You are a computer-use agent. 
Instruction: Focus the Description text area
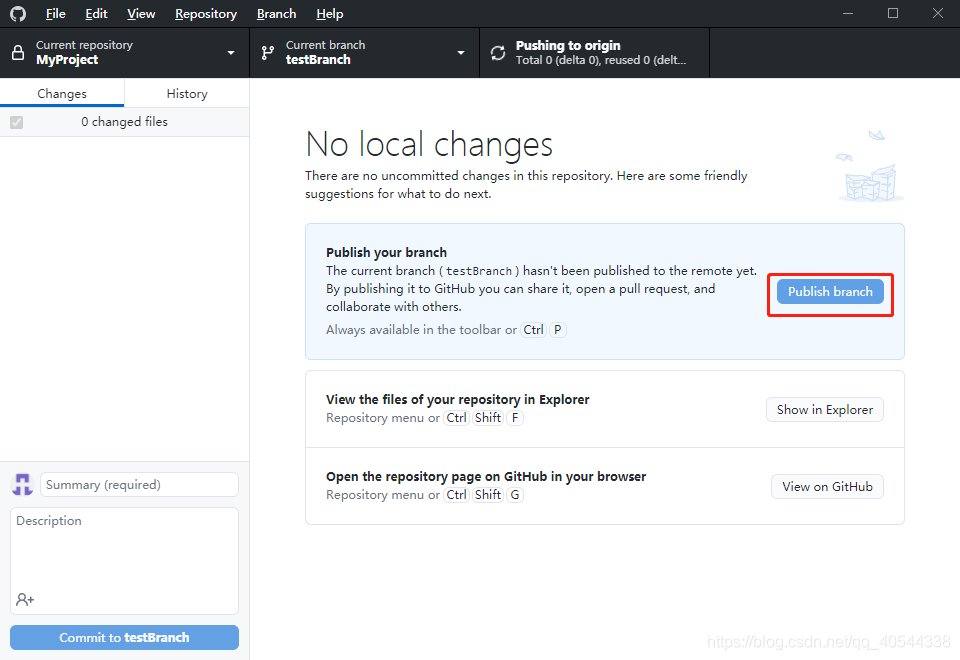click(124, 560)
